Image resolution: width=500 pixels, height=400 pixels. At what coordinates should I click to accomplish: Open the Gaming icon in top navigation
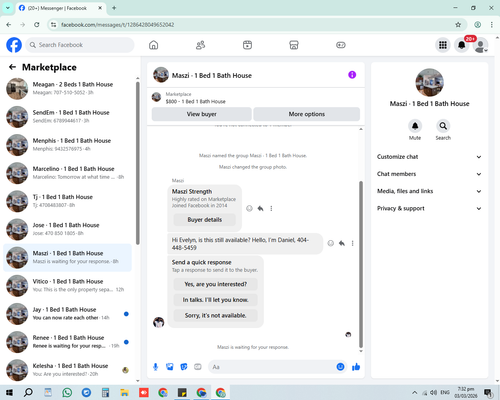[x=341, y=45]
